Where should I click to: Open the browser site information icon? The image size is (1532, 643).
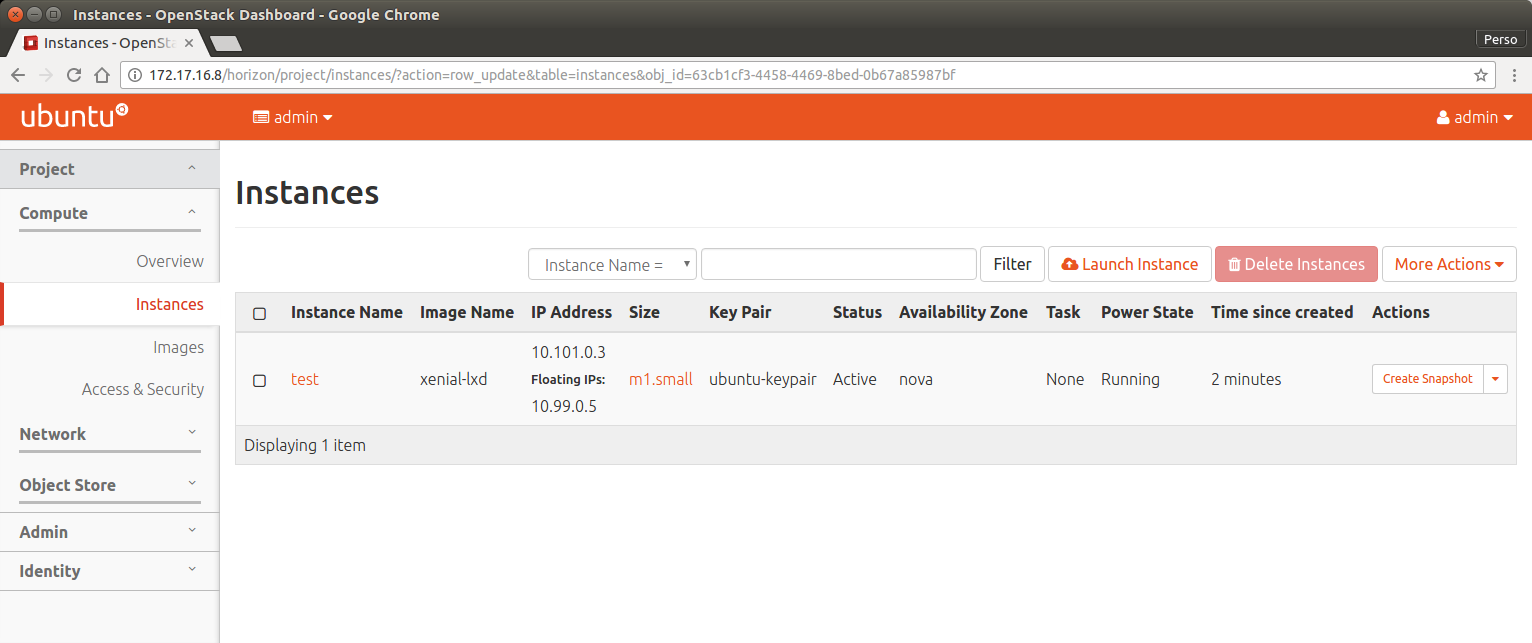135,74
